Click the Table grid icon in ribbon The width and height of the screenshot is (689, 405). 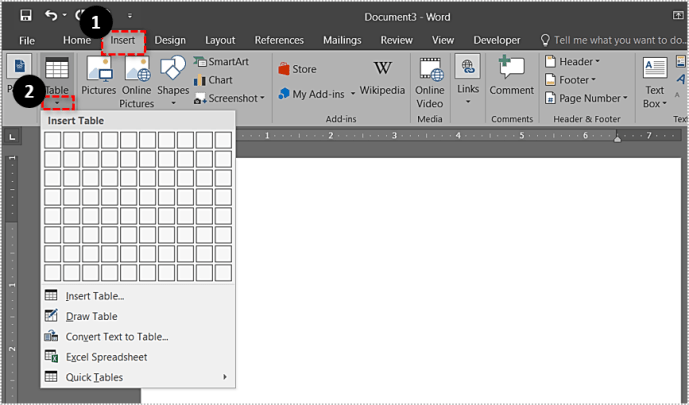click(x=57, y=70)
